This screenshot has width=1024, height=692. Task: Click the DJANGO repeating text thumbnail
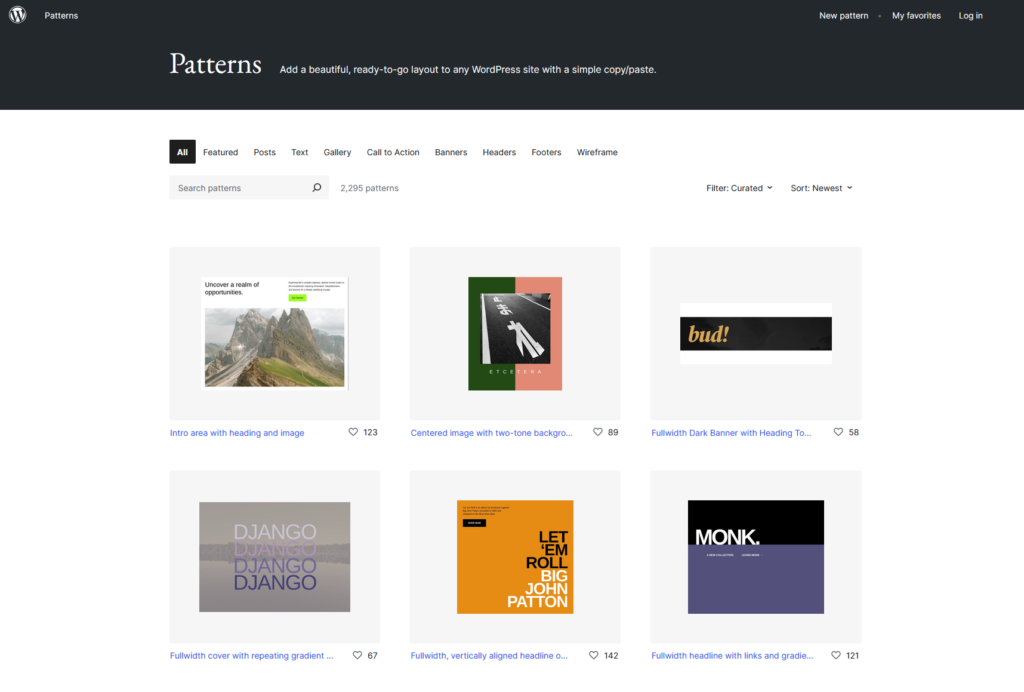coord(275,557)
